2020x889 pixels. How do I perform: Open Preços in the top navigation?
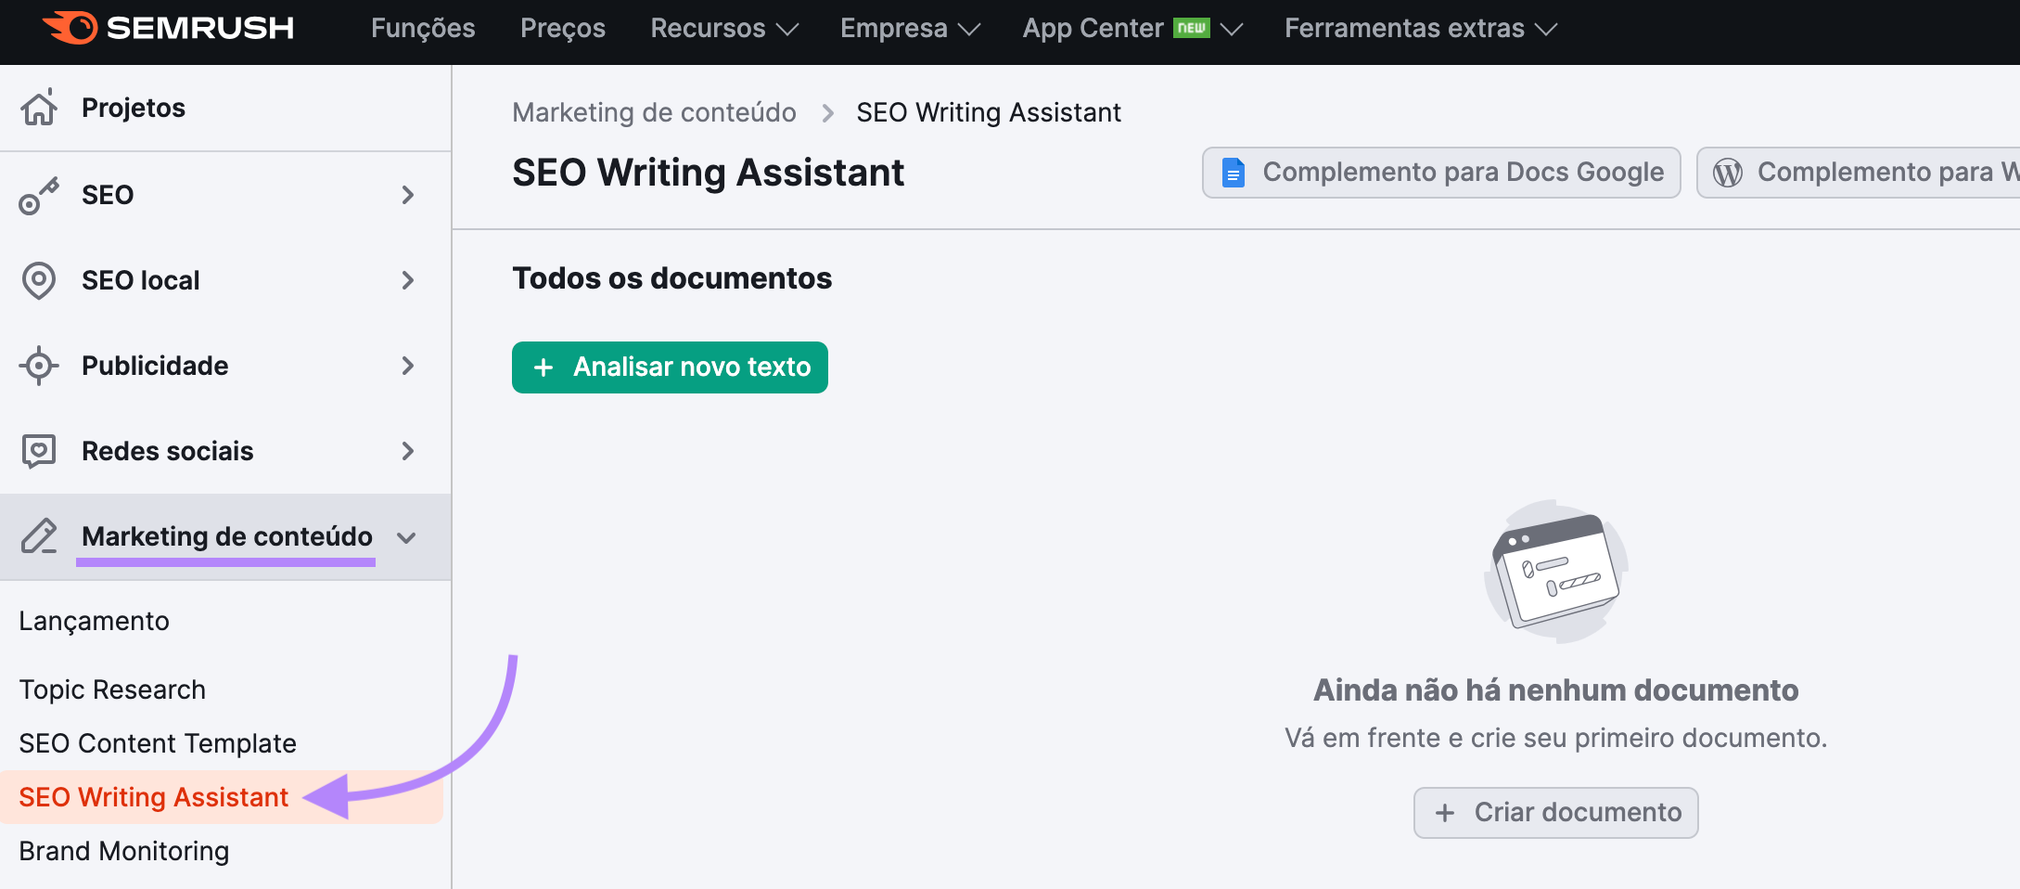click(563, 28)
